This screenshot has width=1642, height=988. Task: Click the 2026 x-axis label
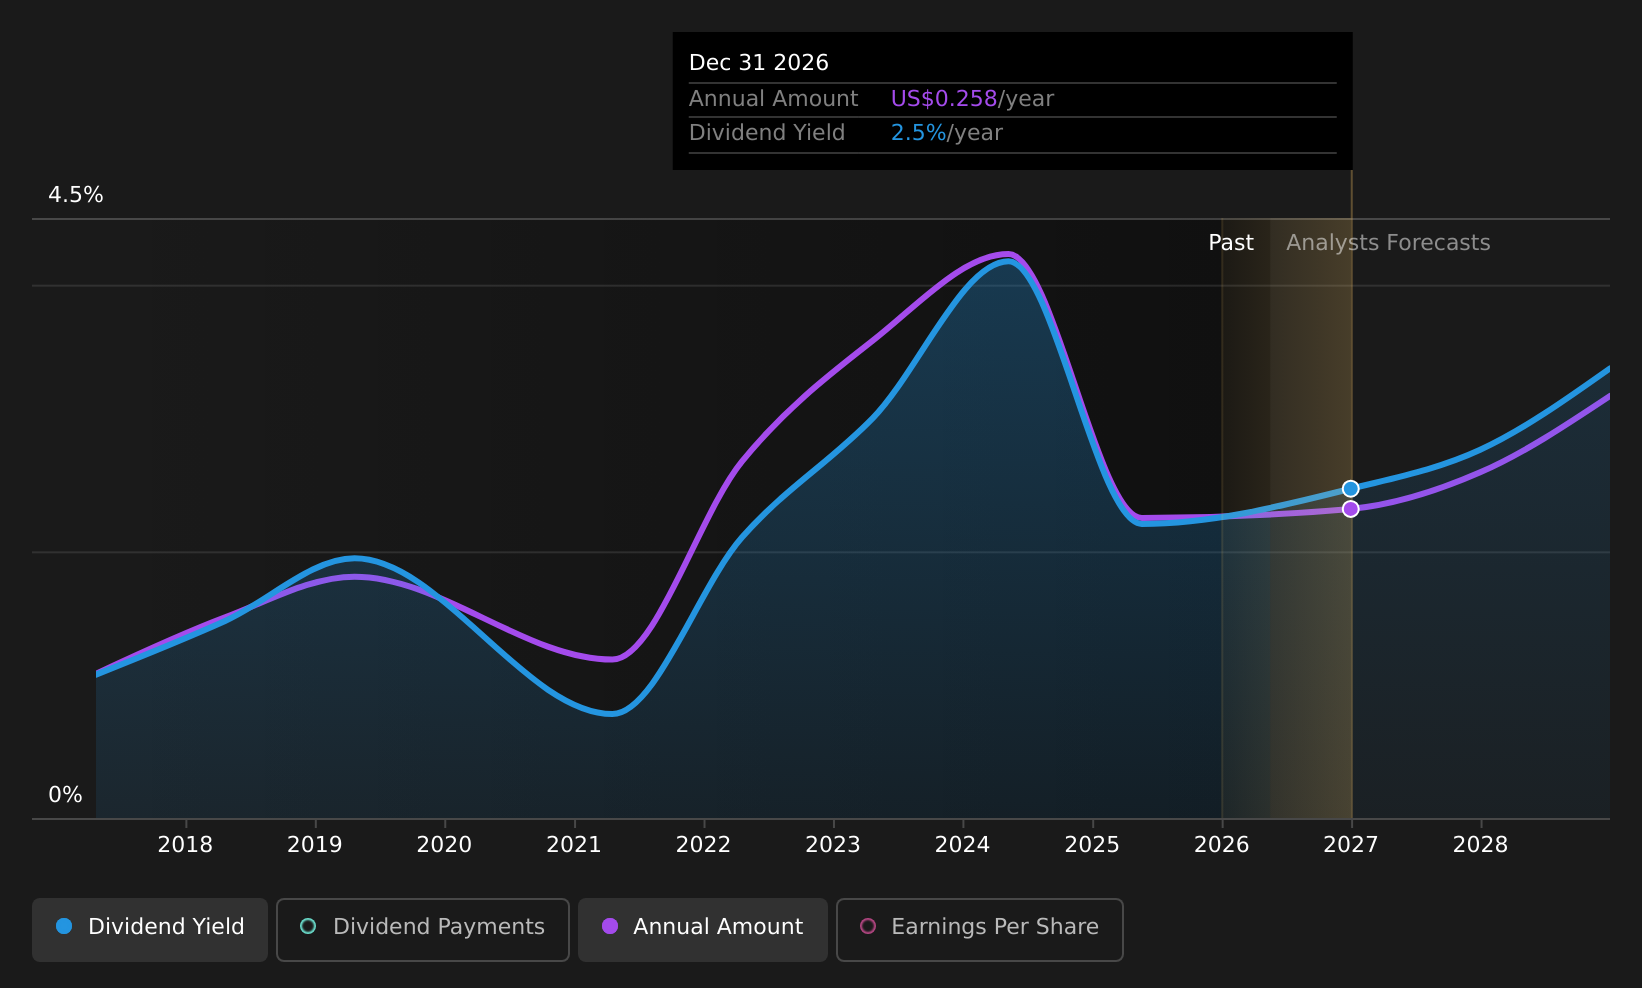click(1222, 845)
